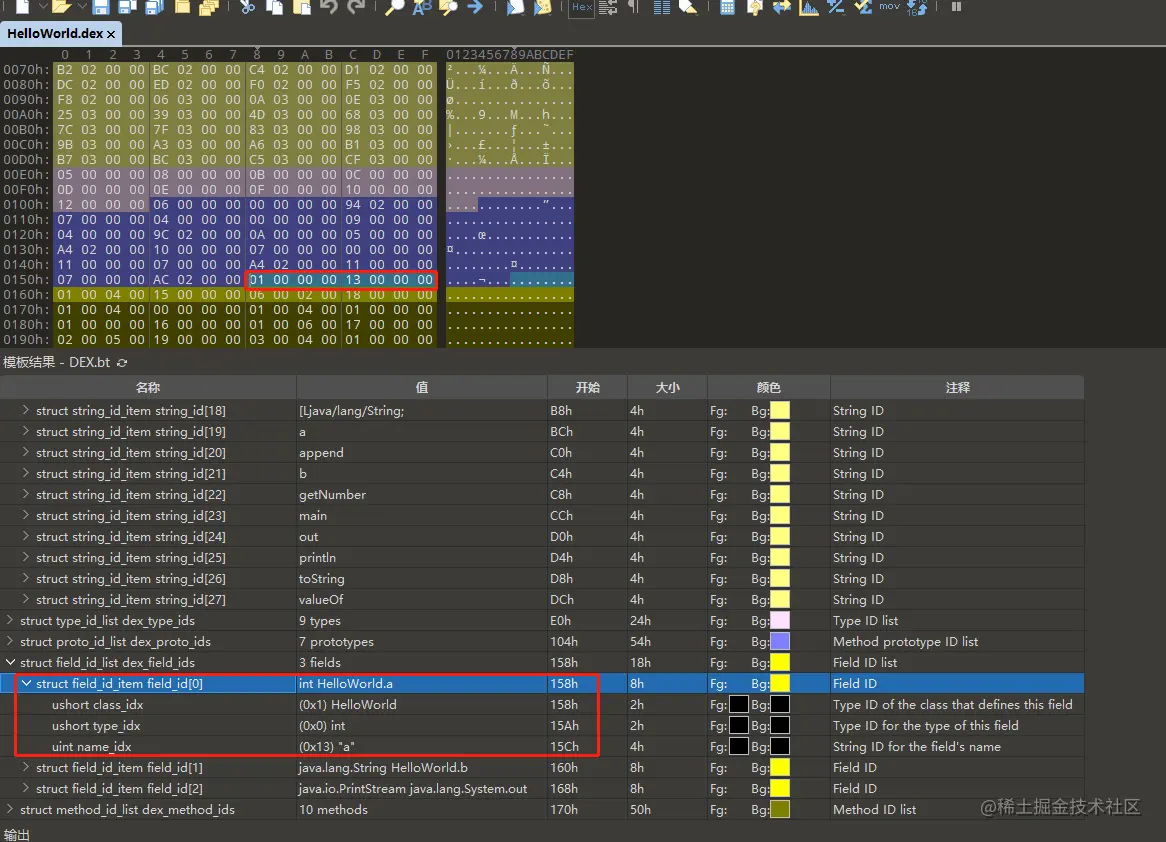The height and width of the screenshot is (842, 1166).
Task: Click the mov disassembler icon
Action: click(x=889, y=6)
